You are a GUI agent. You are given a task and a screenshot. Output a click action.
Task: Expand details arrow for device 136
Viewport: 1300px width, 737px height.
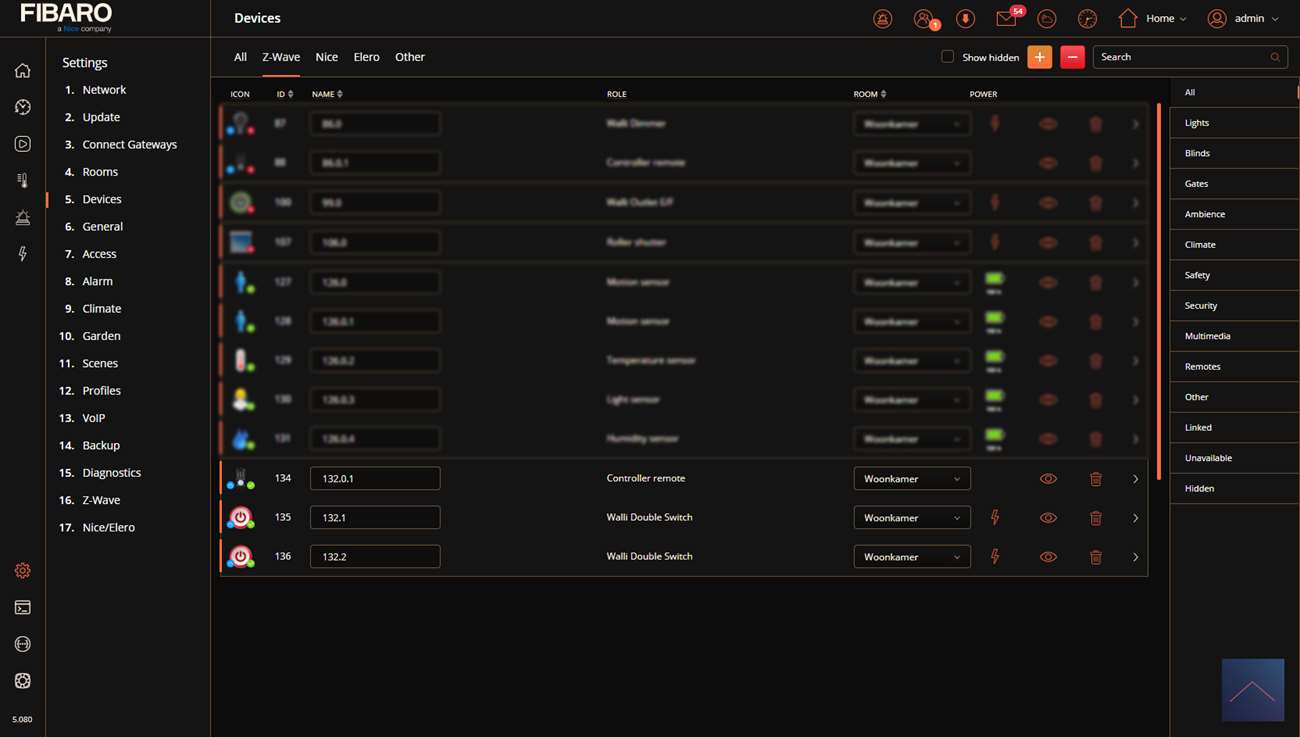[x=1135, y=557]
